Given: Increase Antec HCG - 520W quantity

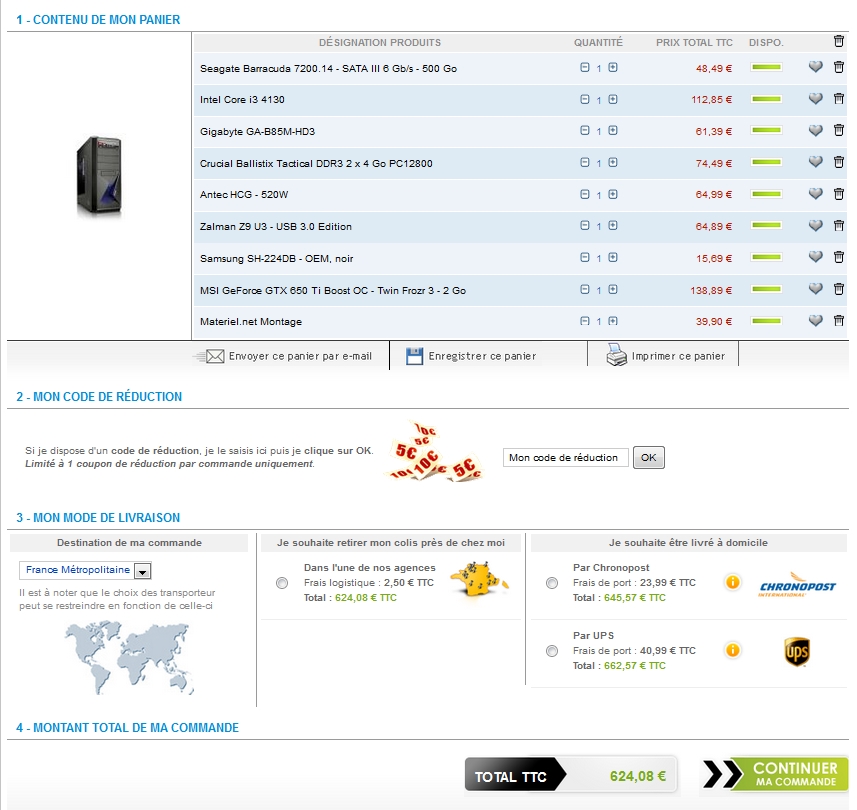Looking at the screenshot, I should (613, 194).
